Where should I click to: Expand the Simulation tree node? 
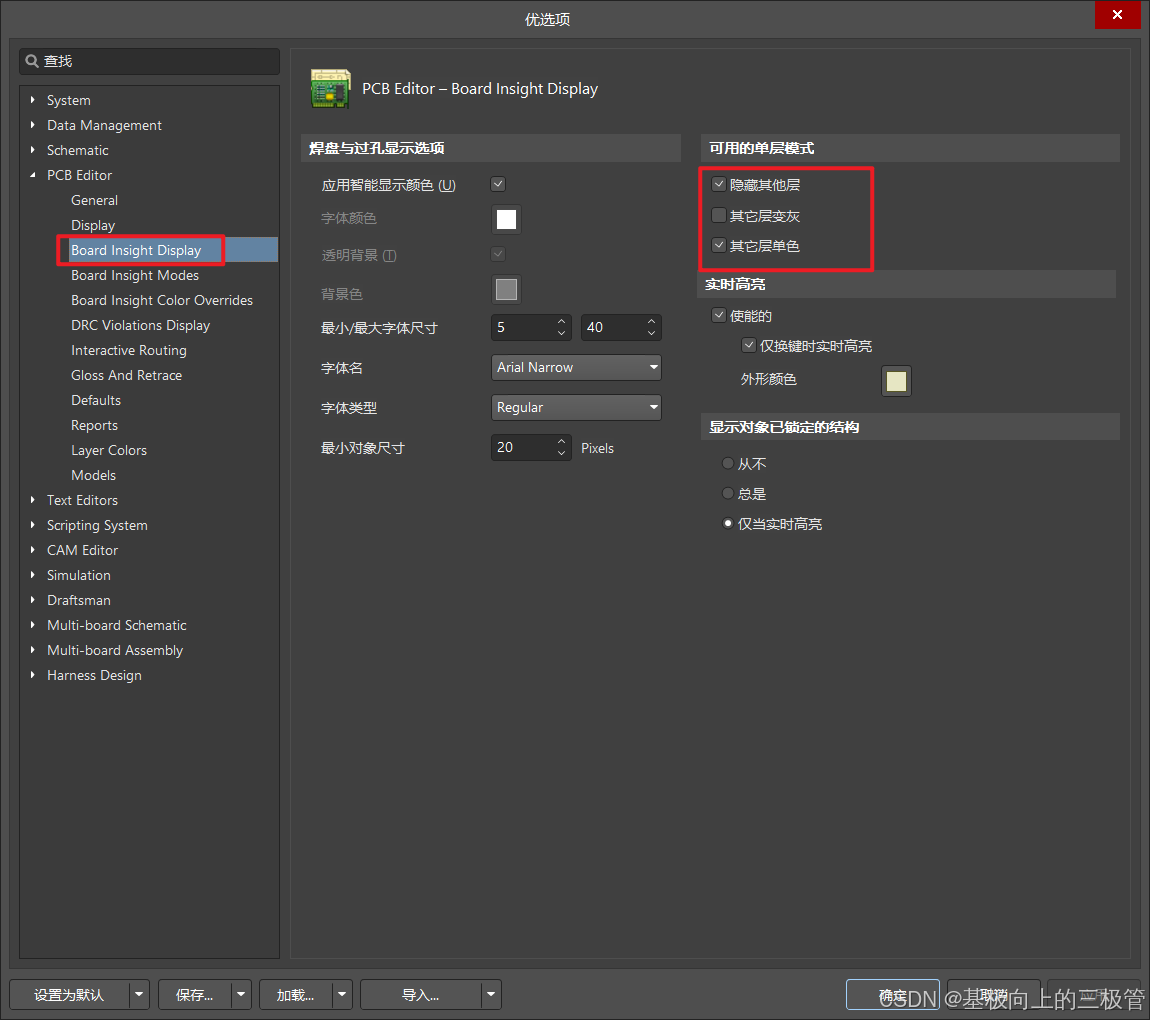[x=32, y=574]
